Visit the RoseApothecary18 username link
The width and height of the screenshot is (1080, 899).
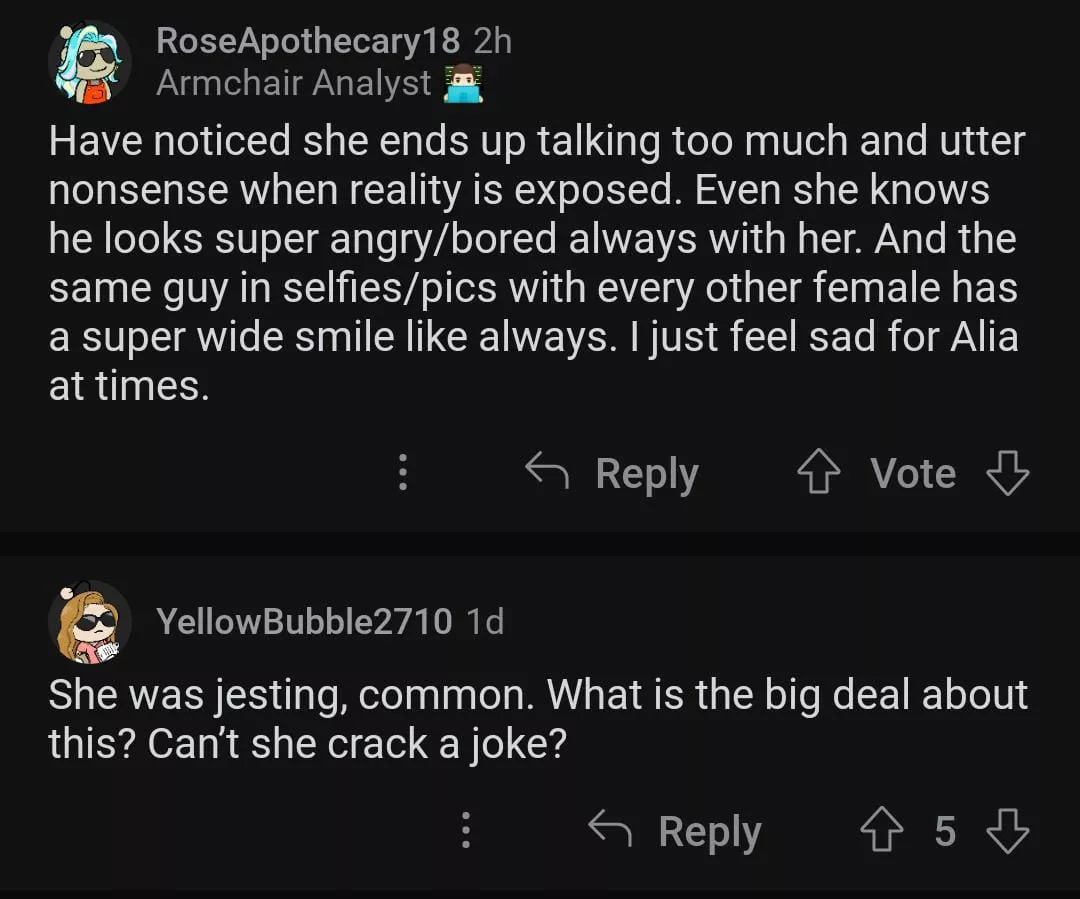tap(308, 41)
